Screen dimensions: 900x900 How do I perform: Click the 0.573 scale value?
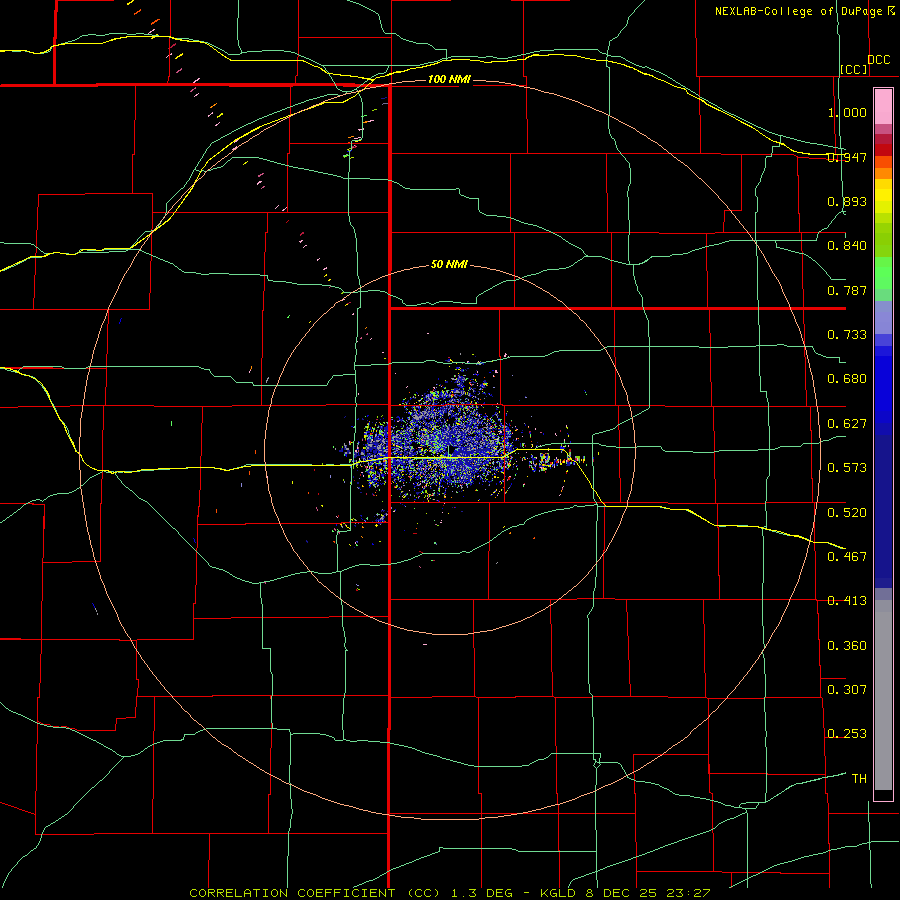pos(847,468)
